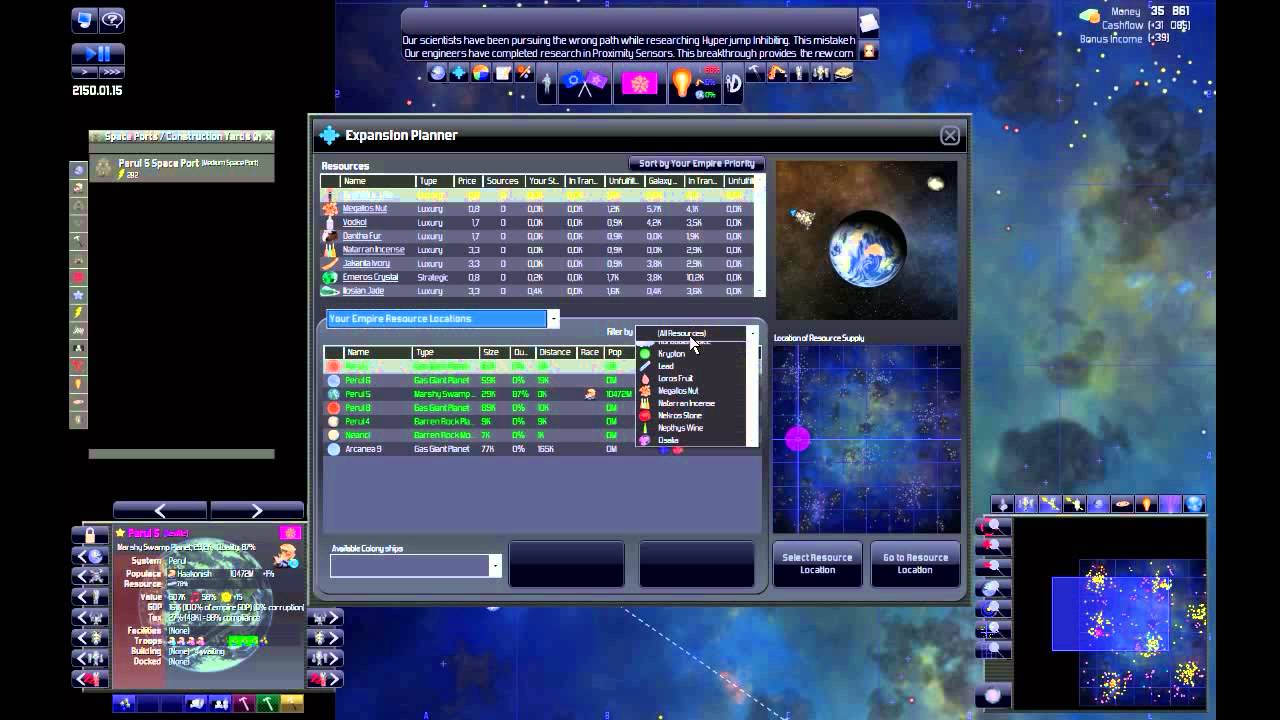1280x720 pixels.
Task: Open Your Empire Resource Locations dropdown
Action: (442, 319)
